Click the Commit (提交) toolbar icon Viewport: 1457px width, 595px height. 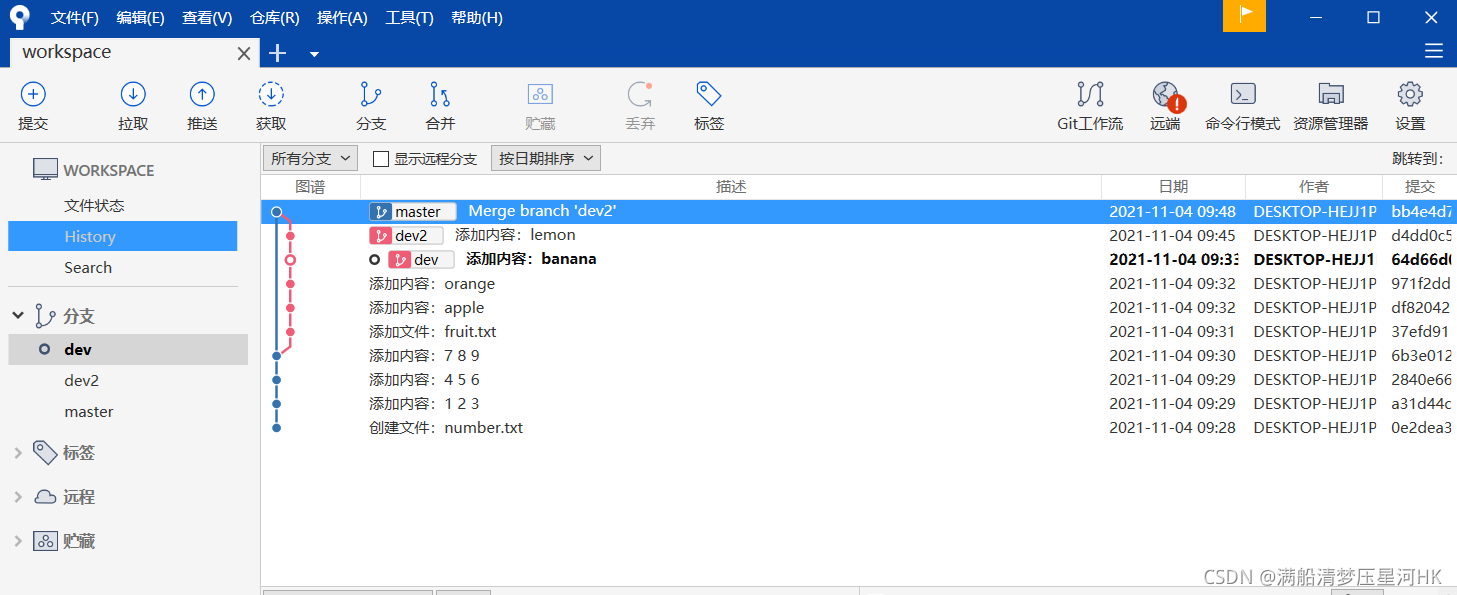pyautogui.click(x=33, y=94)
